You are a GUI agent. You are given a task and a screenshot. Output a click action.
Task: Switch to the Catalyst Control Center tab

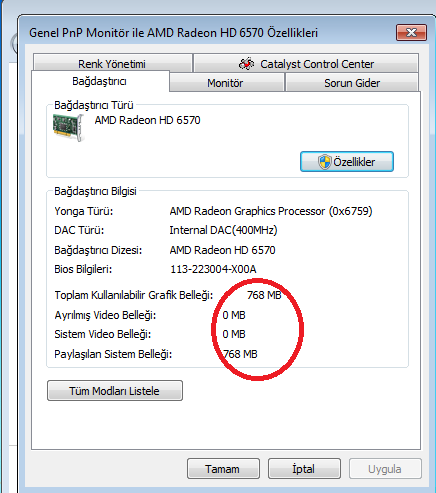(x=306, y=63)
